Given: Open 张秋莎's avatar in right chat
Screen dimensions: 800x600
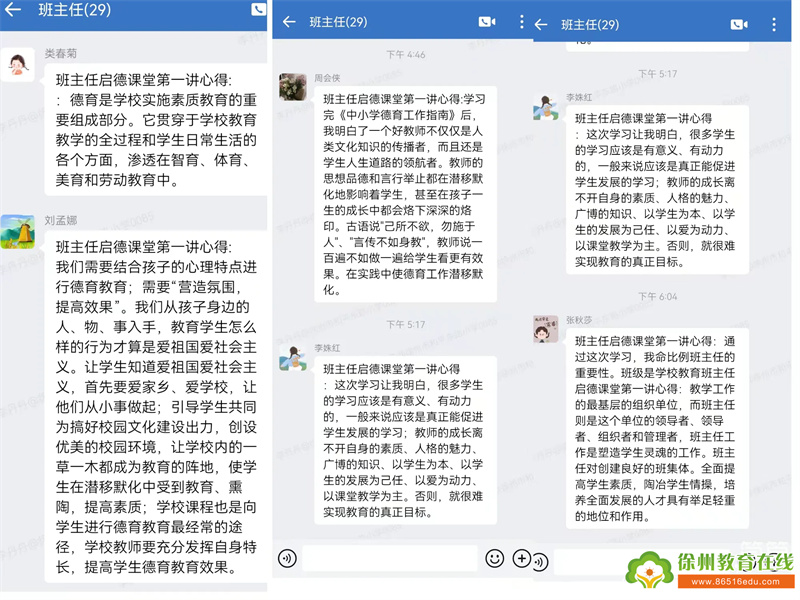Looking at the screenshot, I should (545, 329).
